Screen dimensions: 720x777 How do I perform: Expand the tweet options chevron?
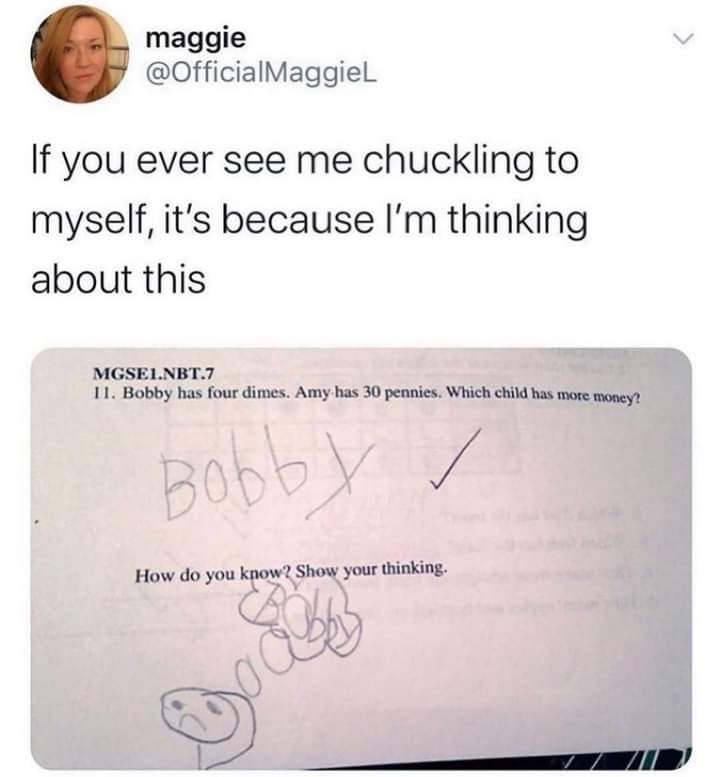click(683, 39)
